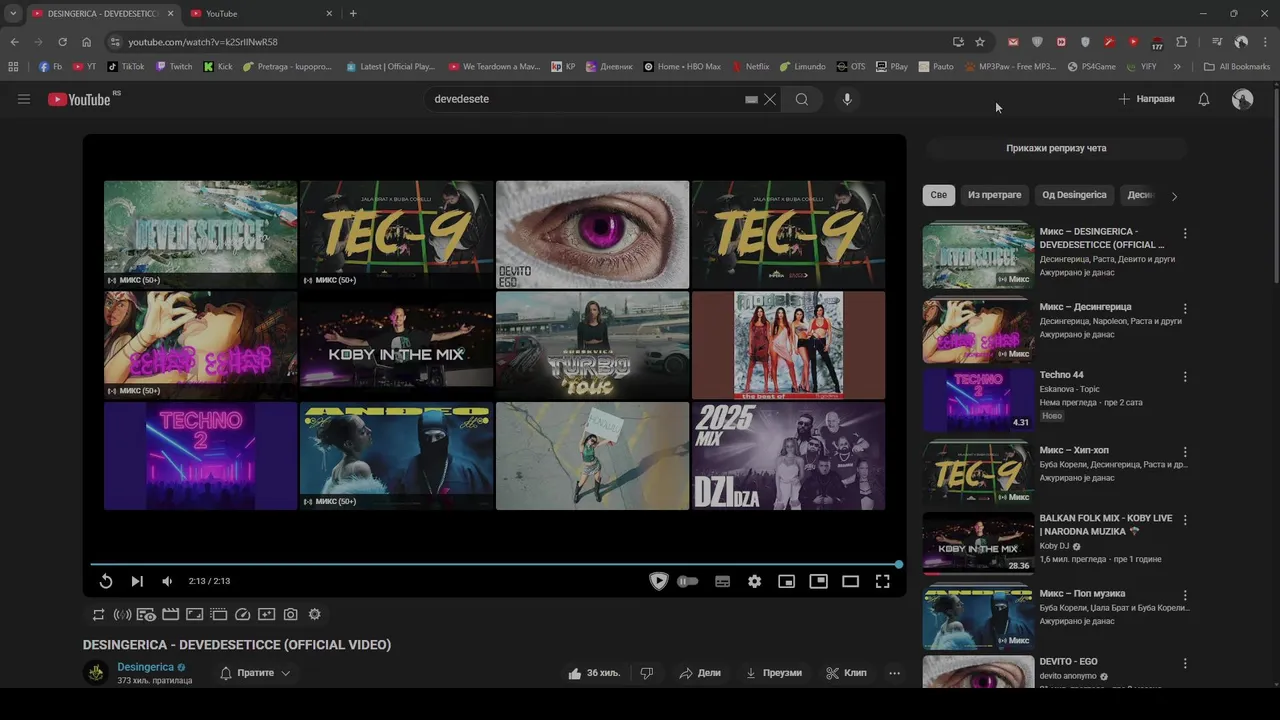The height and width of the screenshot is (720, 1280).
Task: Open the on-screen keyboard icon in search
Action: [751, 99]
